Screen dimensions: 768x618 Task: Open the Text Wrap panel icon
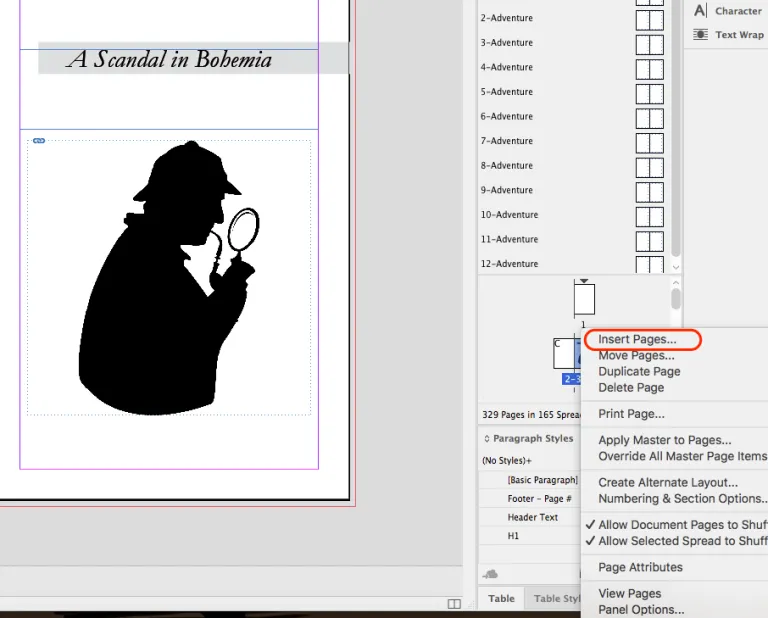tap(700, 34)
